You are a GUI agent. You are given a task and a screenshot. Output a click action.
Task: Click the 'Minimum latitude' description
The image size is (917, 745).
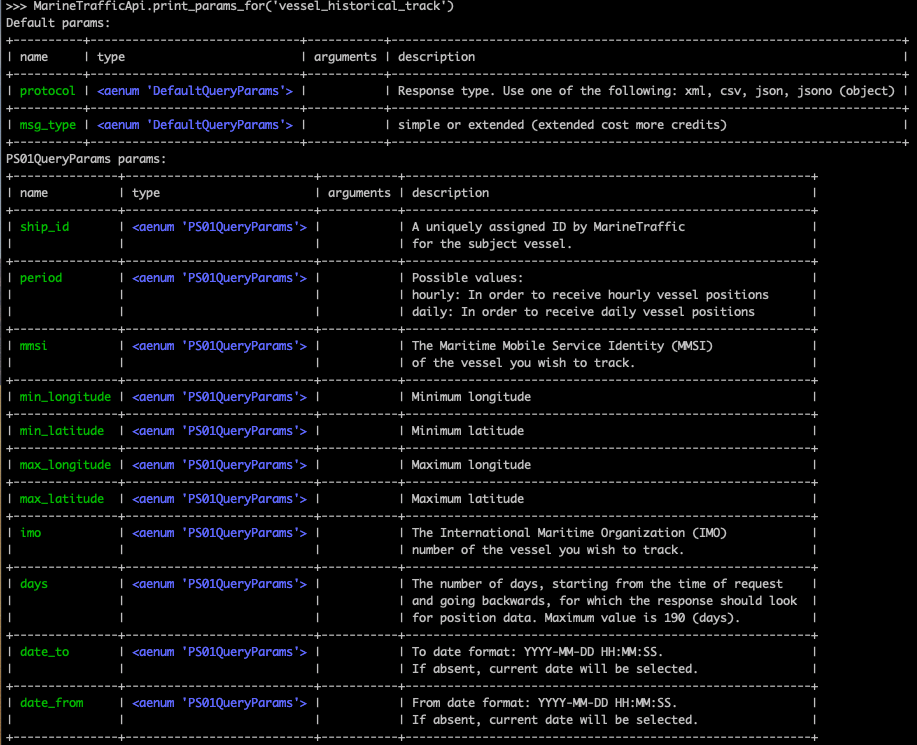467,431
